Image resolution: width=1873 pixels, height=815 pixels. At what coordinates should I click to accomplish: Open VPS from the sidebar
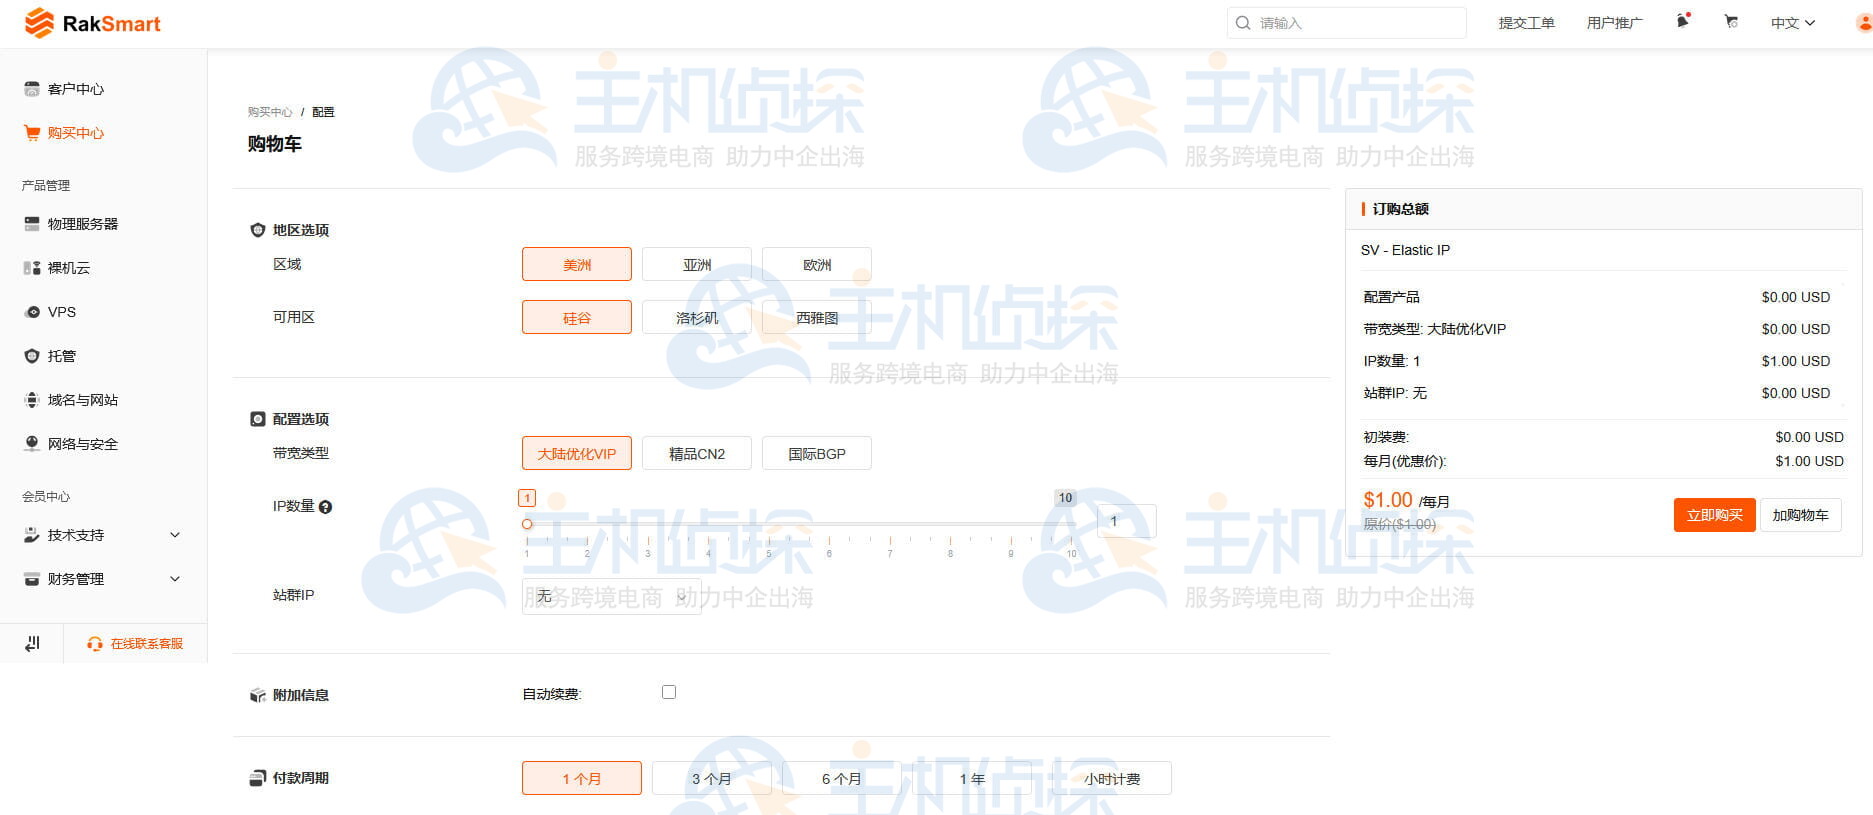(x=62, y=312)
